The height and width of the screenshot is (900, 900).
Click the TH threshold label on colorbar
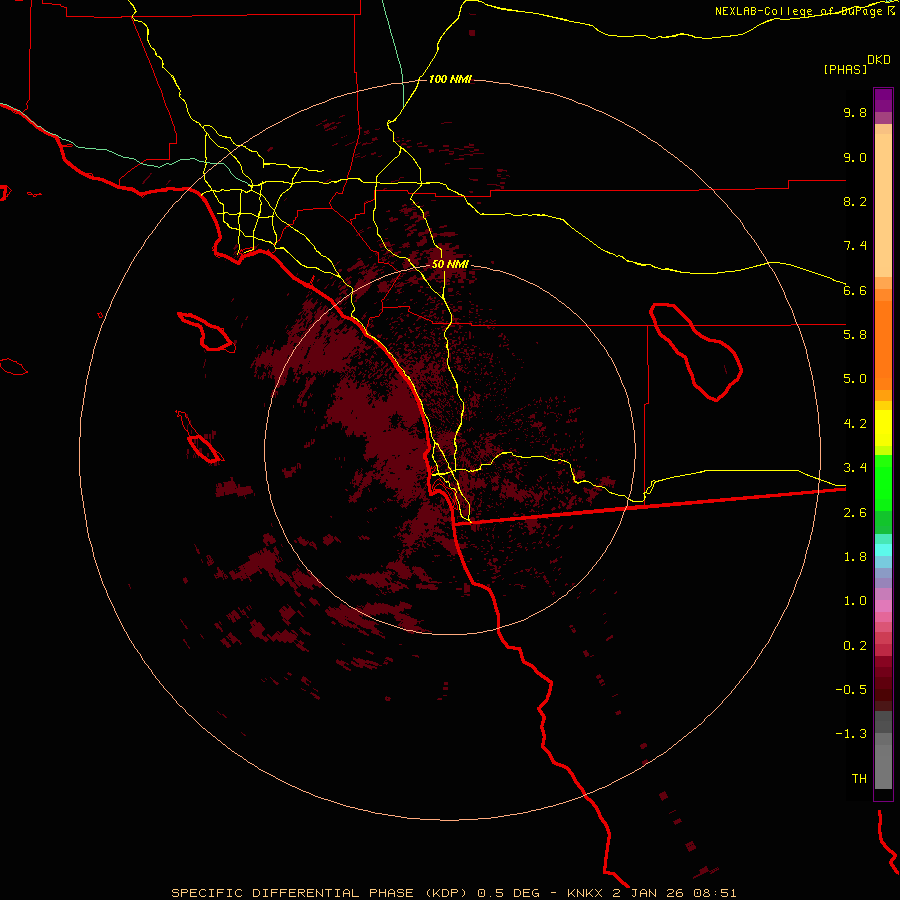[859, 779]
